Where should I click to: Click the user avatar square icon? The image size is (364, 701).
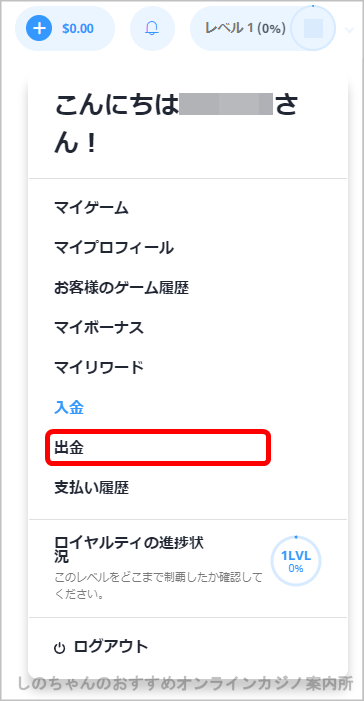coord(313,29)
